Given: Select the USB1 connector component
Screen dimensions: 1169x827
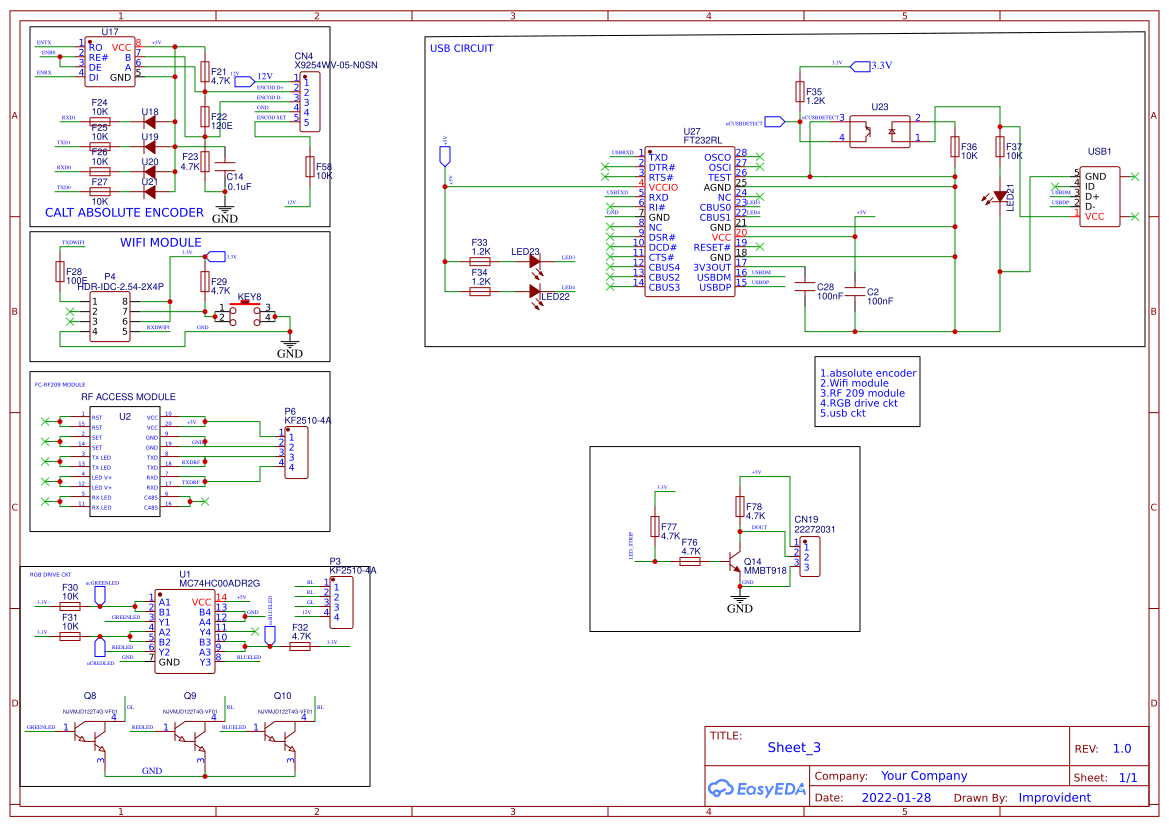Looking at the screenshot, I should [x=1100, y=196].
